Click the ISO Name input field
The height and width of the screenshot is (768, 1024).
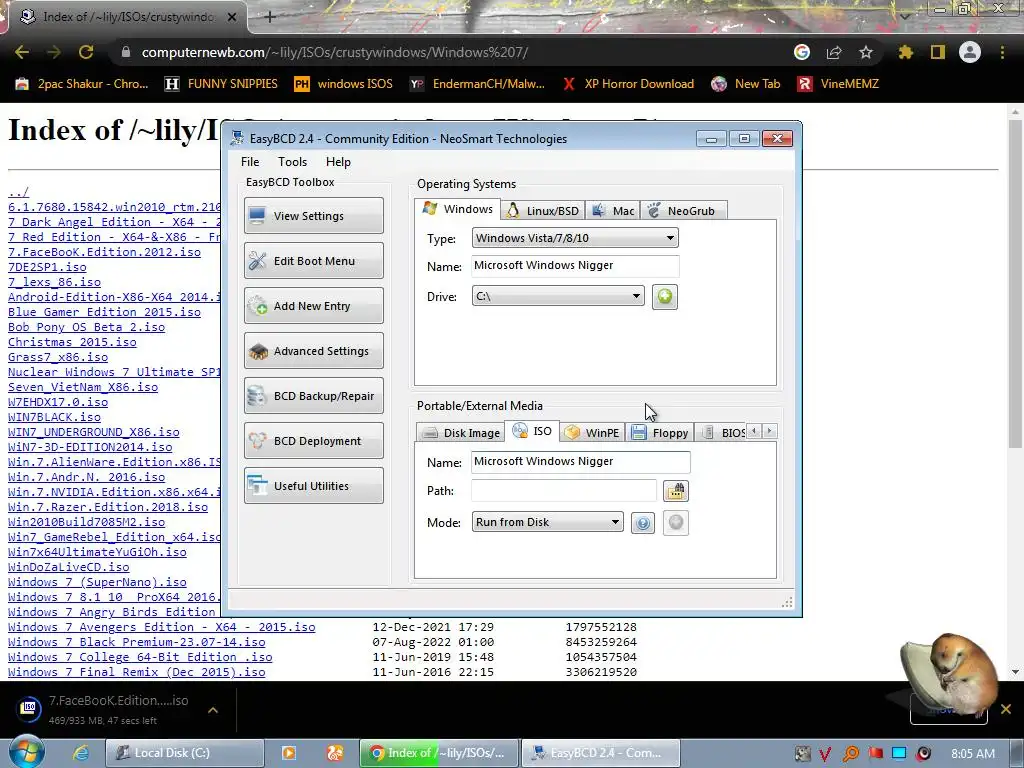580,462
